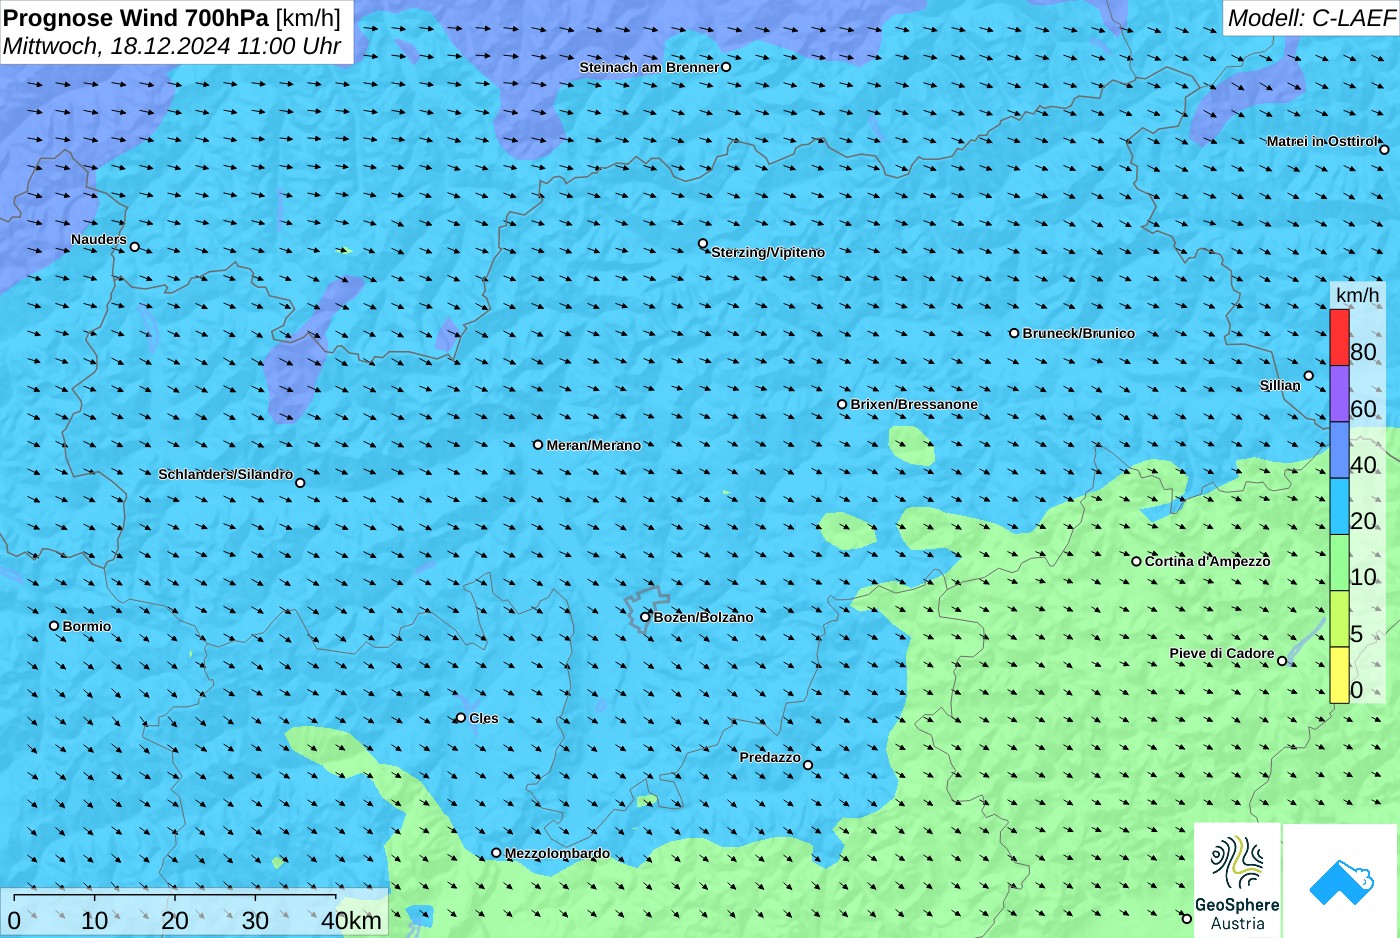
Task: Click the Bormio label text
Action: 87,626
